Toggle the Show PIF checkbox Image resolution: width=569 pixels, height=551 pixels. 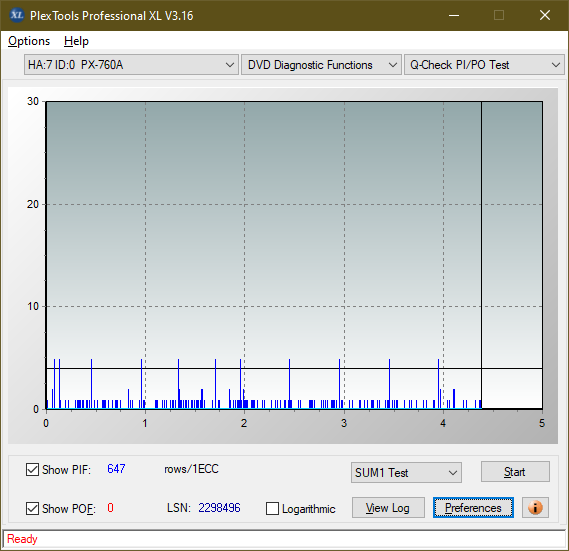(32, 469)
